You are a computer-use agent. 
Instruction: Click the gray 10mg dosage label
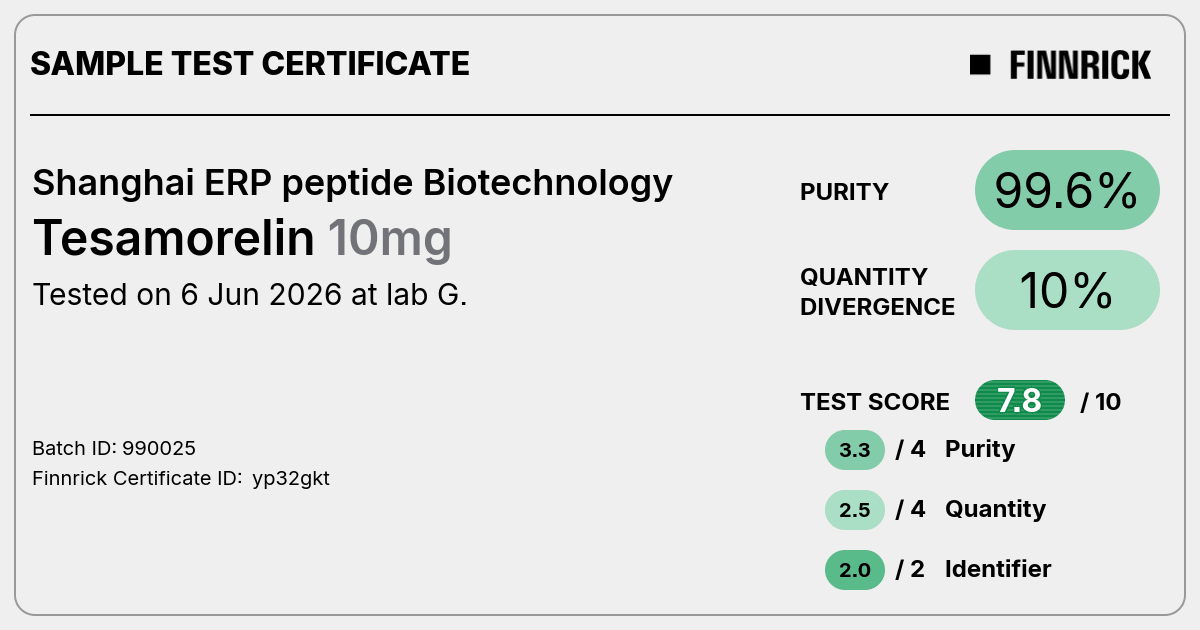pyautogui.click(x=390, y=240)
